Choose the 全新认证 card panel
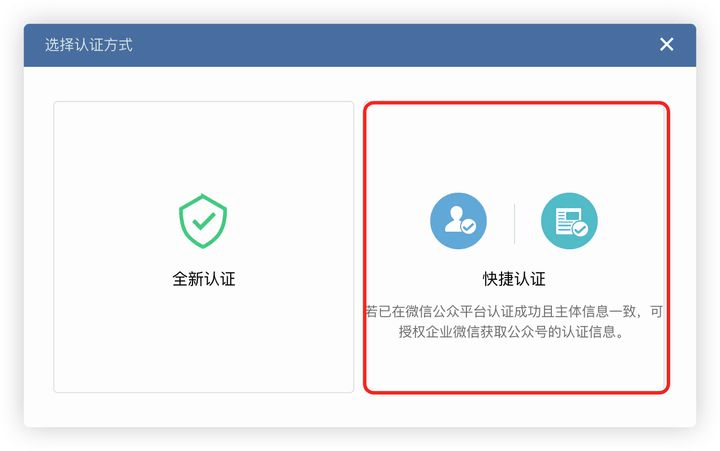720x451 pixels. pos(204,247)
